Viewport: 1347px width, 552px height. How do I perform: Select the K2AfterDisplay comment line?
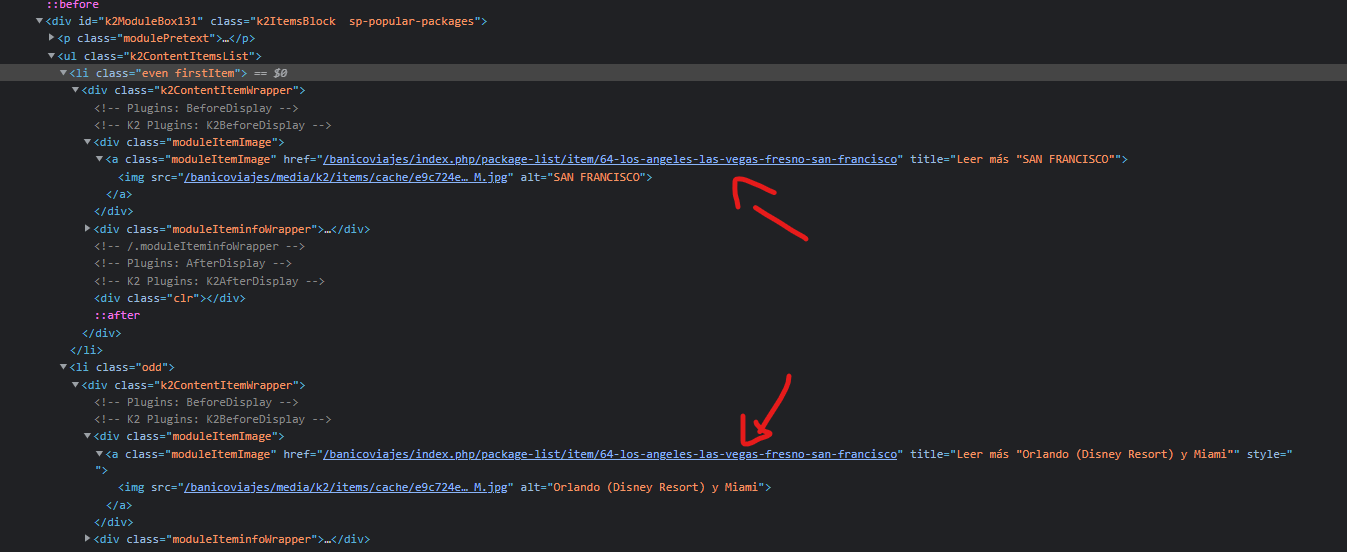[x=209, y=281]
